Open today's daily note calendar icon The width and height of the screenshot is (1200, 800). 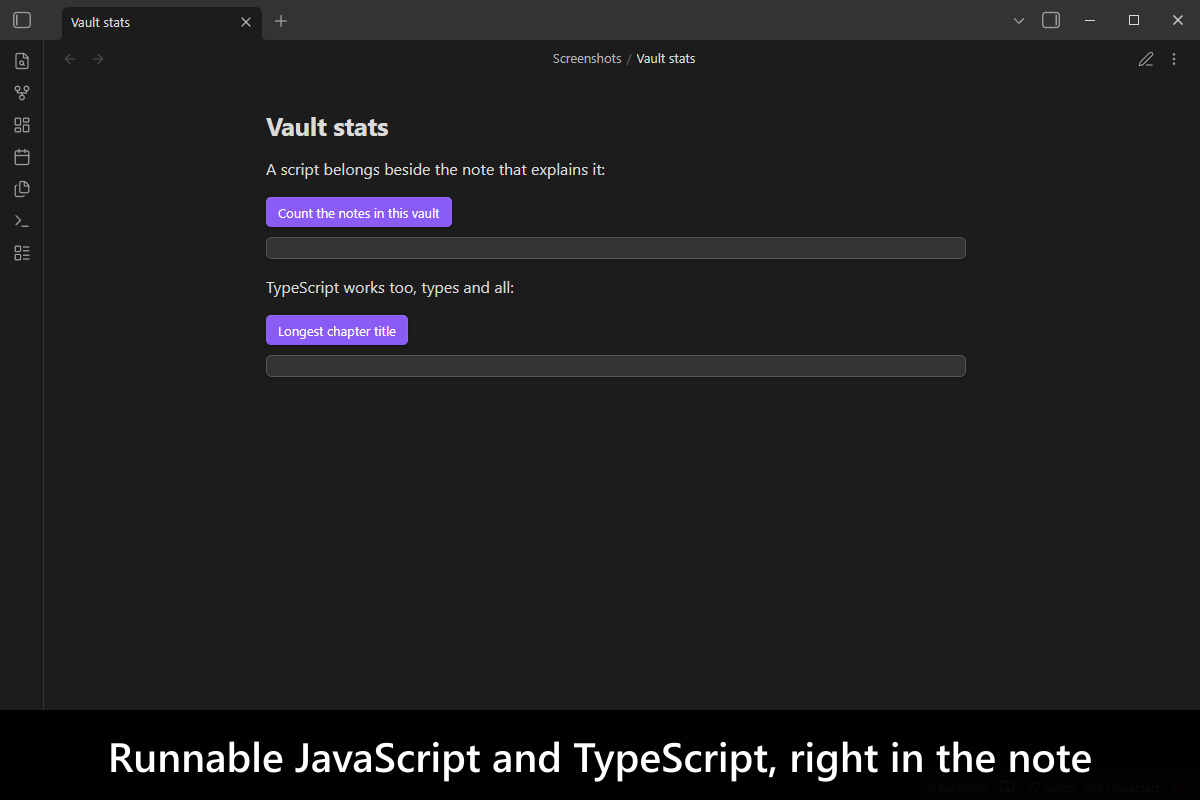click(x=22, y=157)
